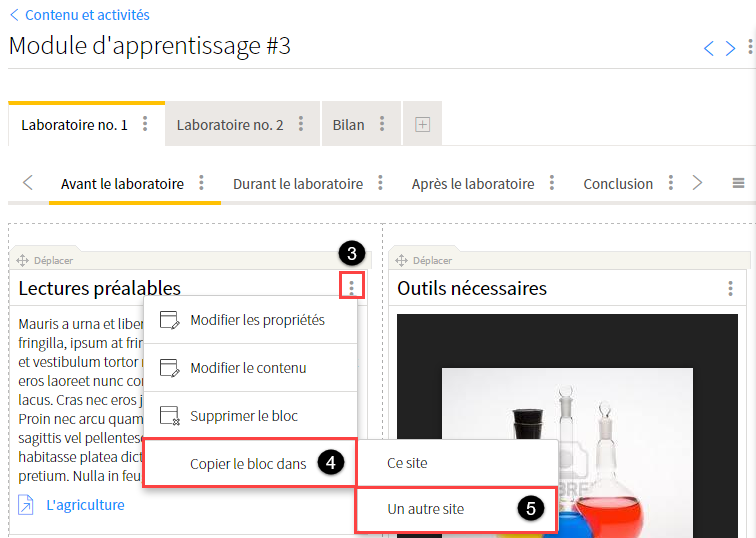
Task: Select Un autre site in submenu
Action: click(x=457, y=510)
